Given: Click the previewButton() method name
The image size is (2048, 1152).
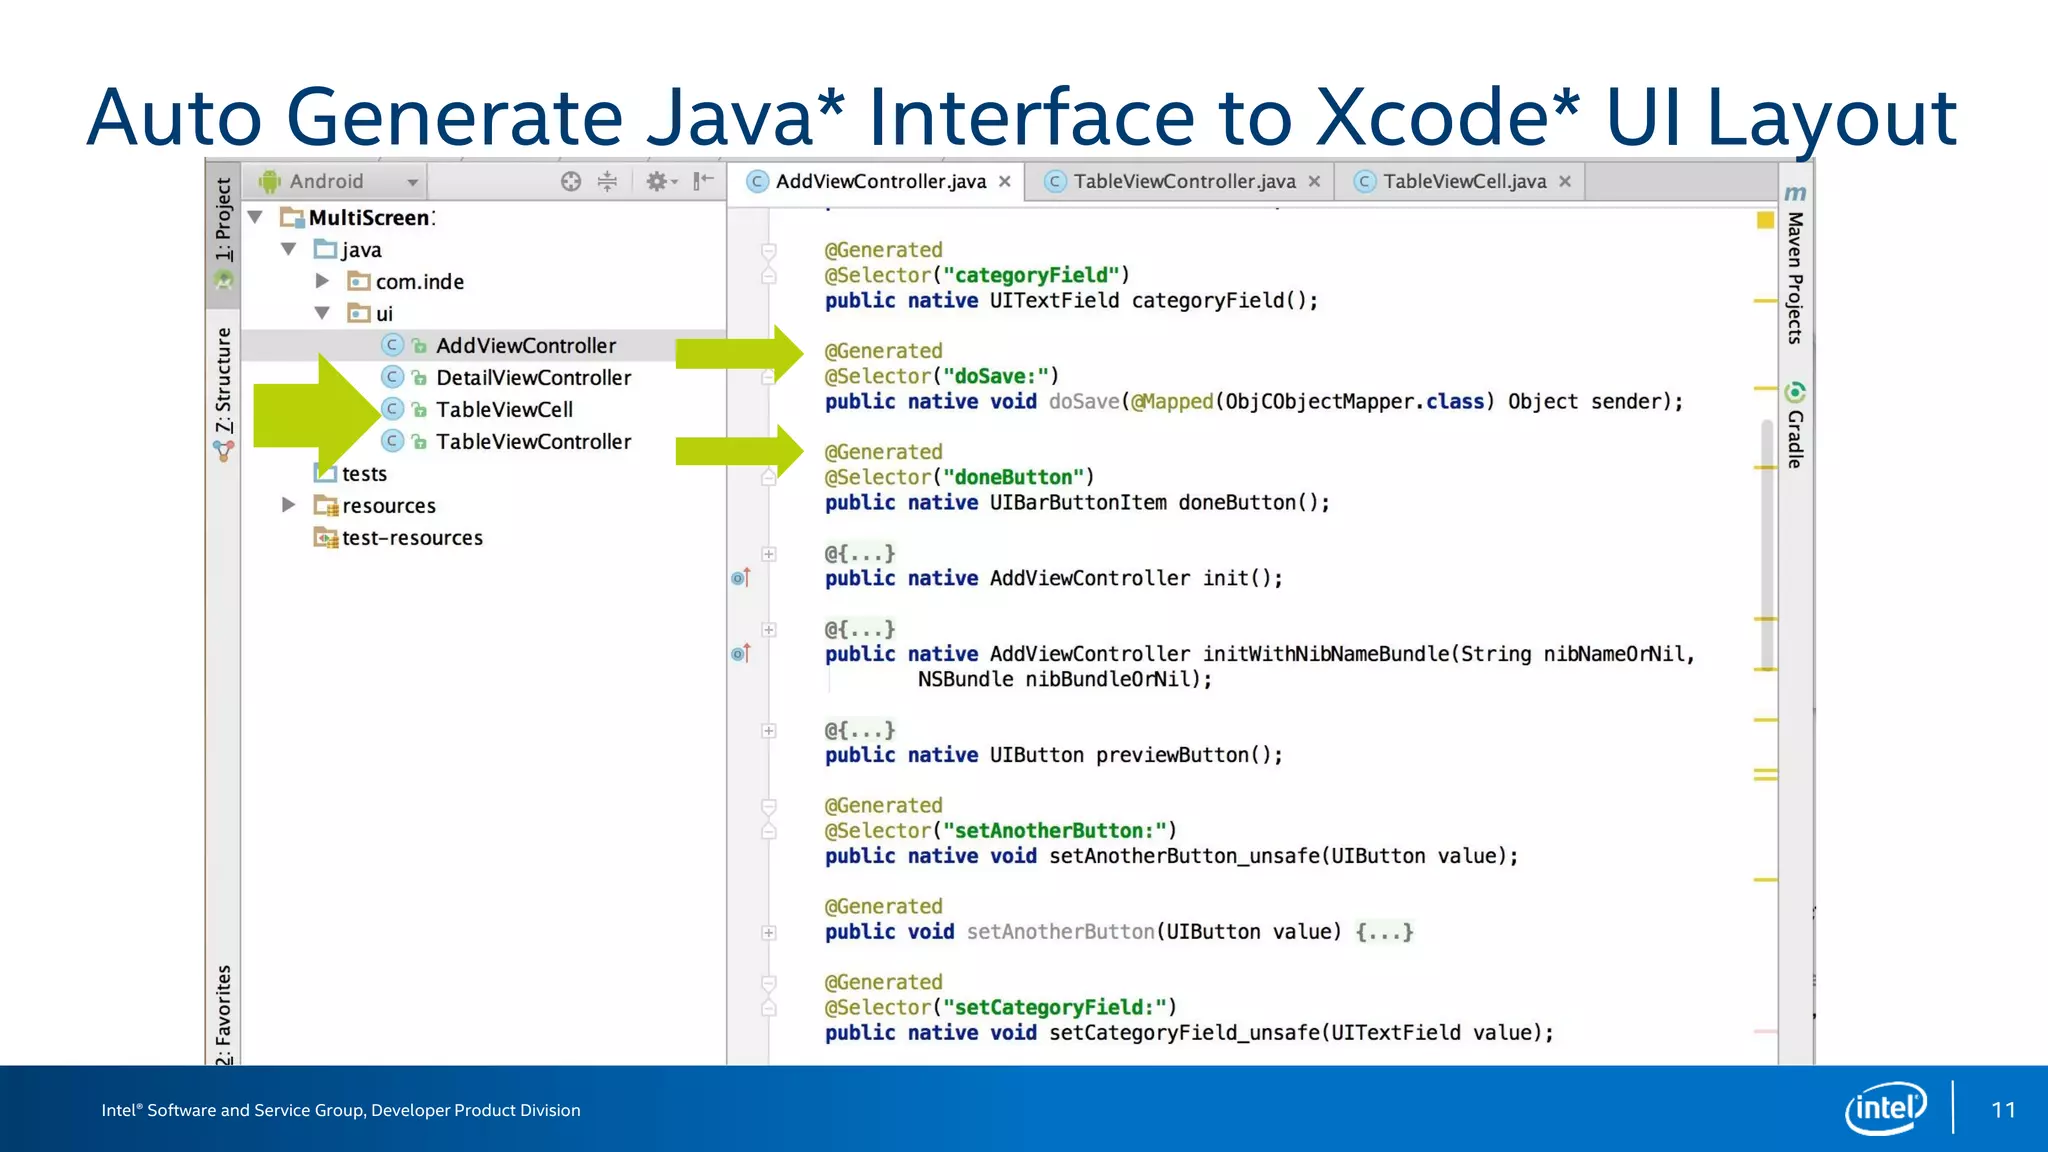Looking at the screenshot, I should [x=1172, y=755].
